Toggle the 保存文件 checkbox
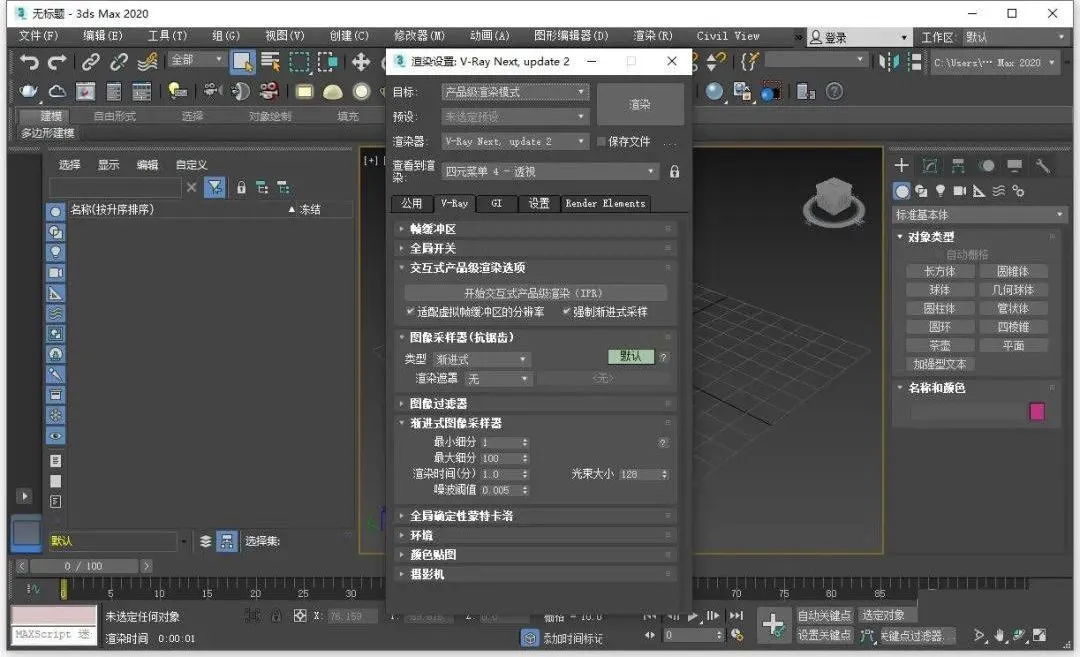Screen dimensions: 1080x657 click(601, 142)
